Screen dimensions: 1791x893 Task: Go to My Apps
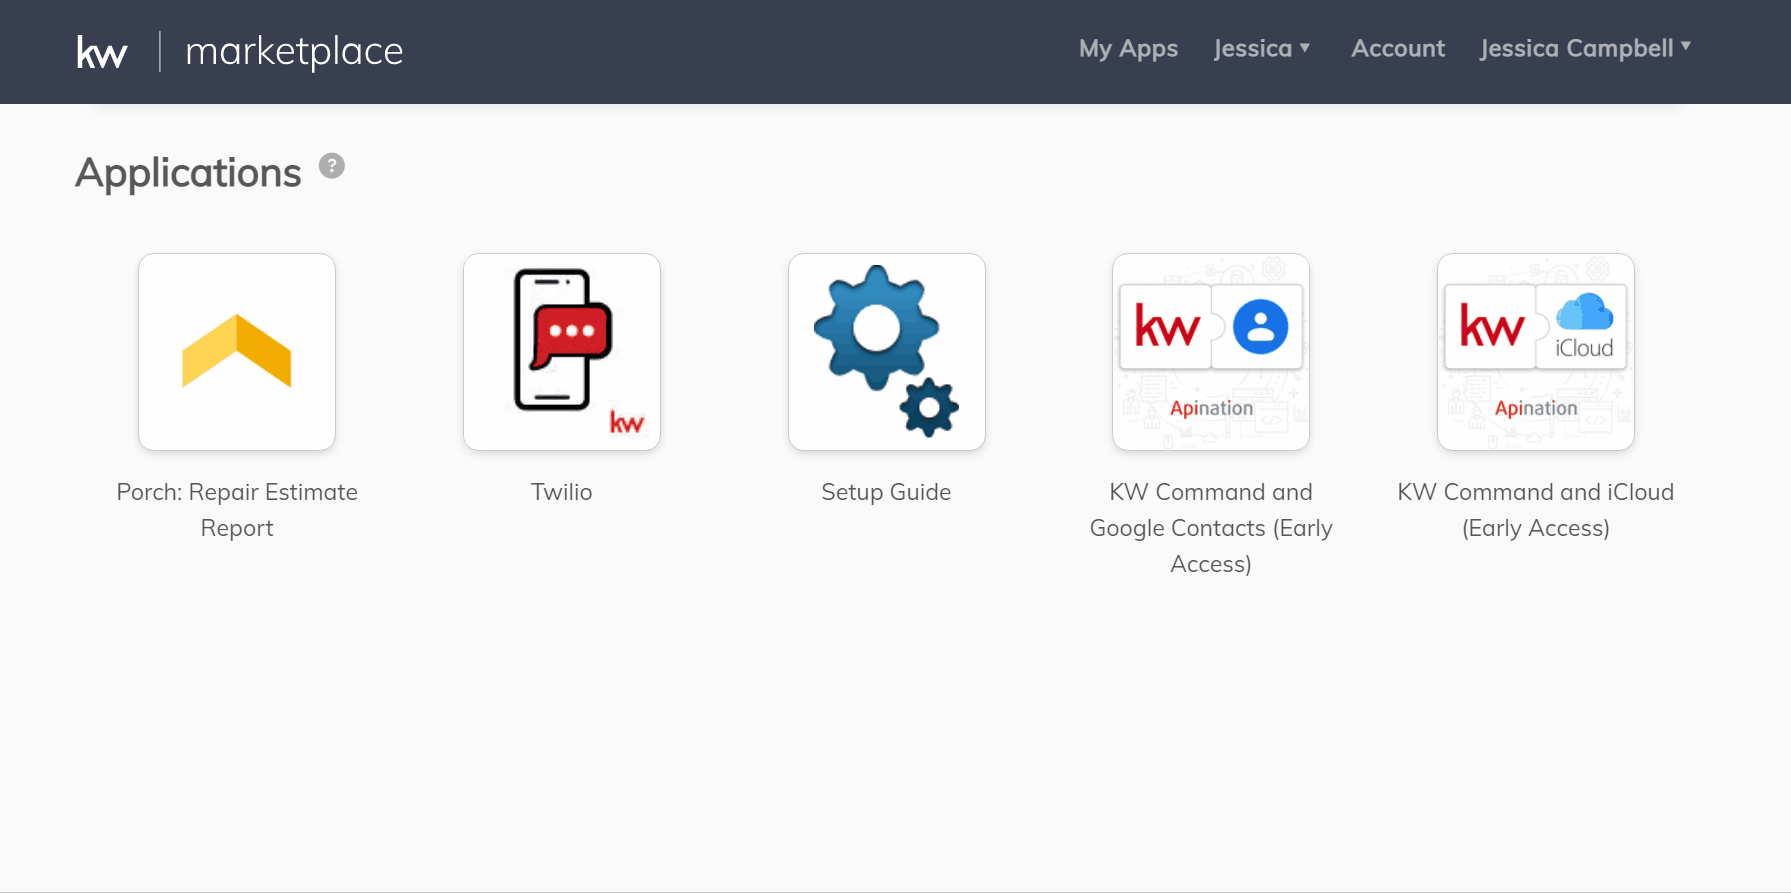click(1128, 48)
